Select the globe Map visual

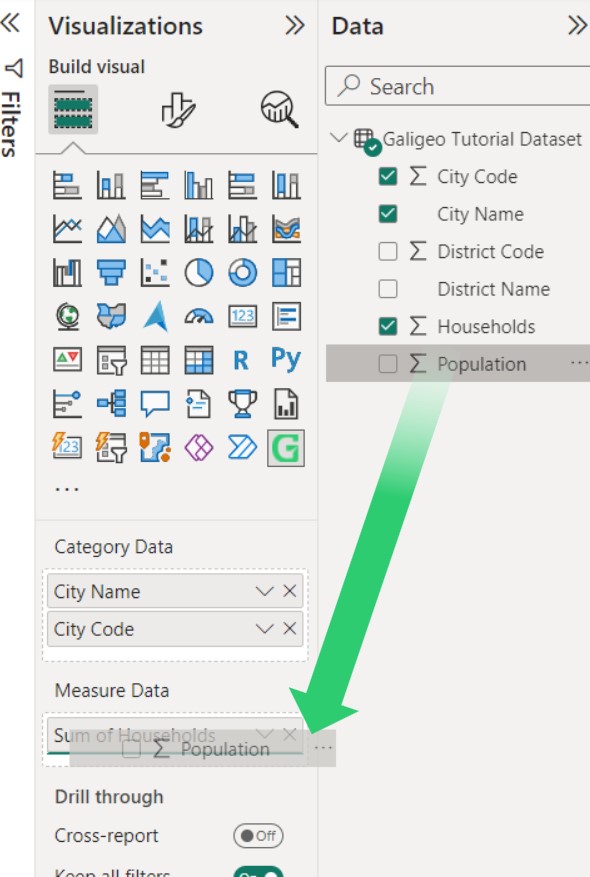pyautogui.click(x=67, y=316)
